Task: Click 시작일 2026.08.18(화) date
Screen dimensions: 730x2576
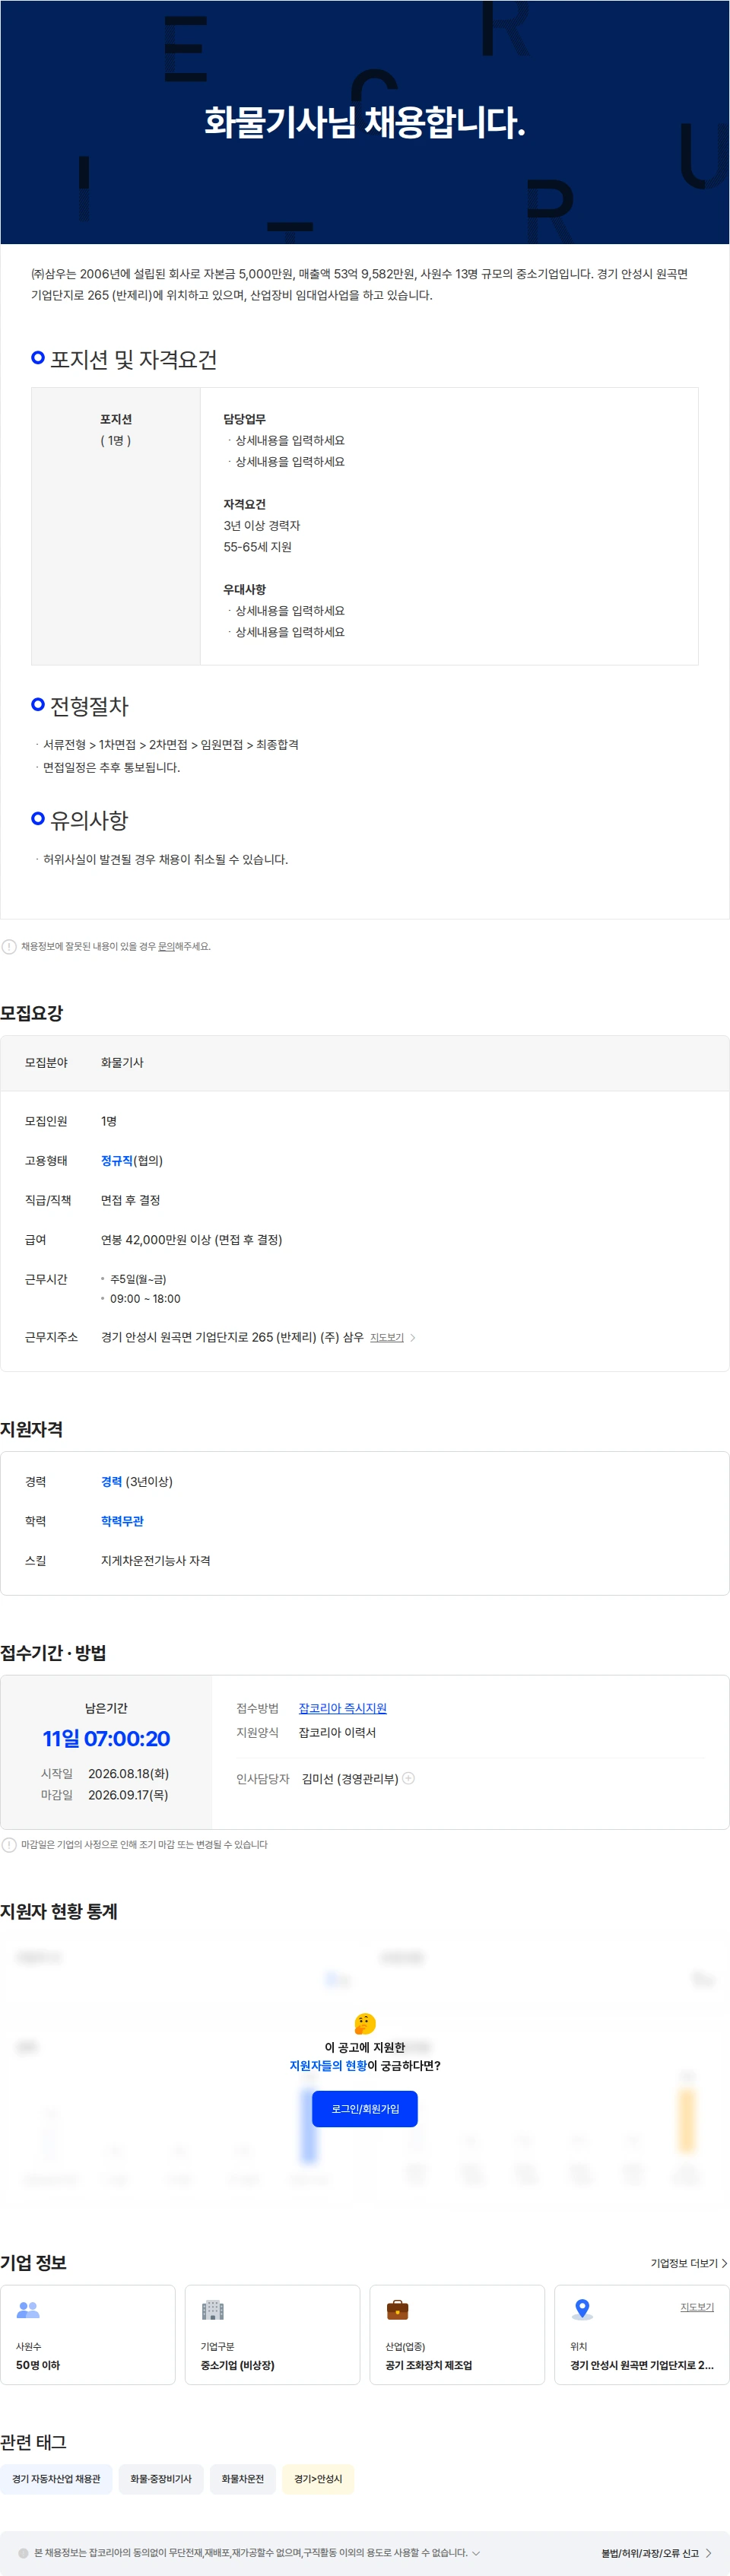Action: (128, 1773)
